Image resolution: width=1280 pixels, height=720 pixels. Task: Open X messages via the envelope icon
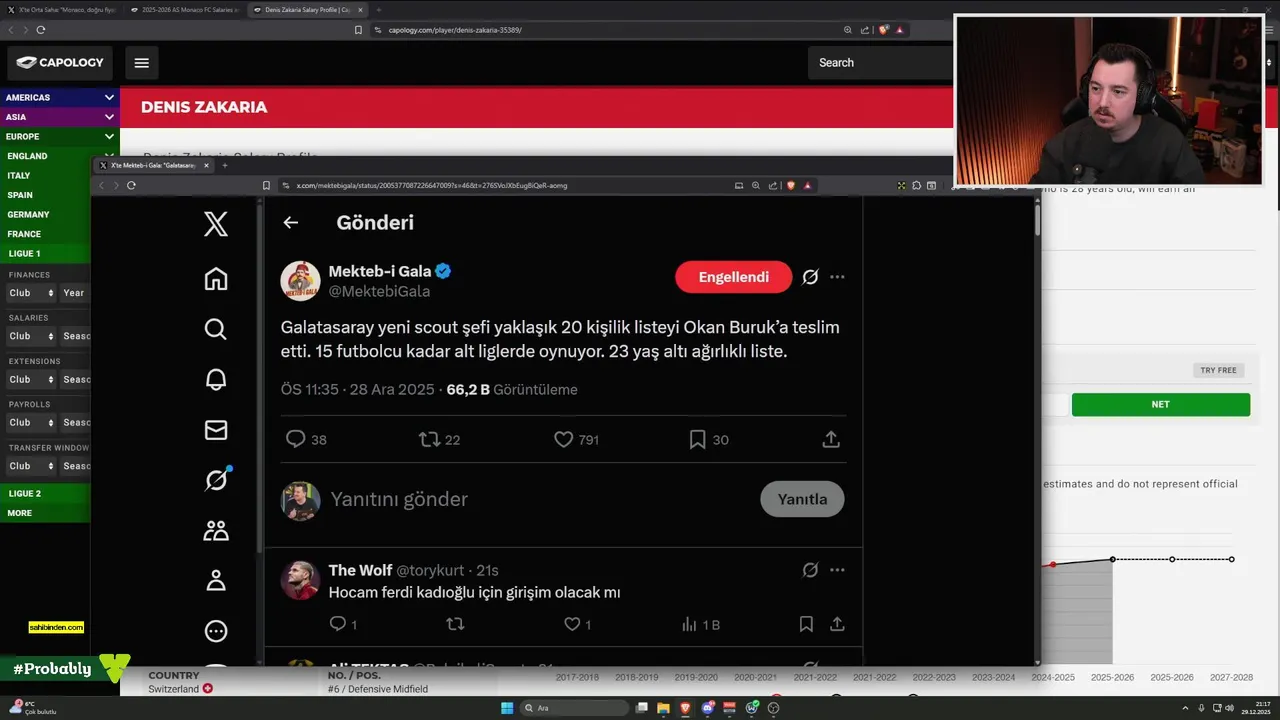[216, 430]
